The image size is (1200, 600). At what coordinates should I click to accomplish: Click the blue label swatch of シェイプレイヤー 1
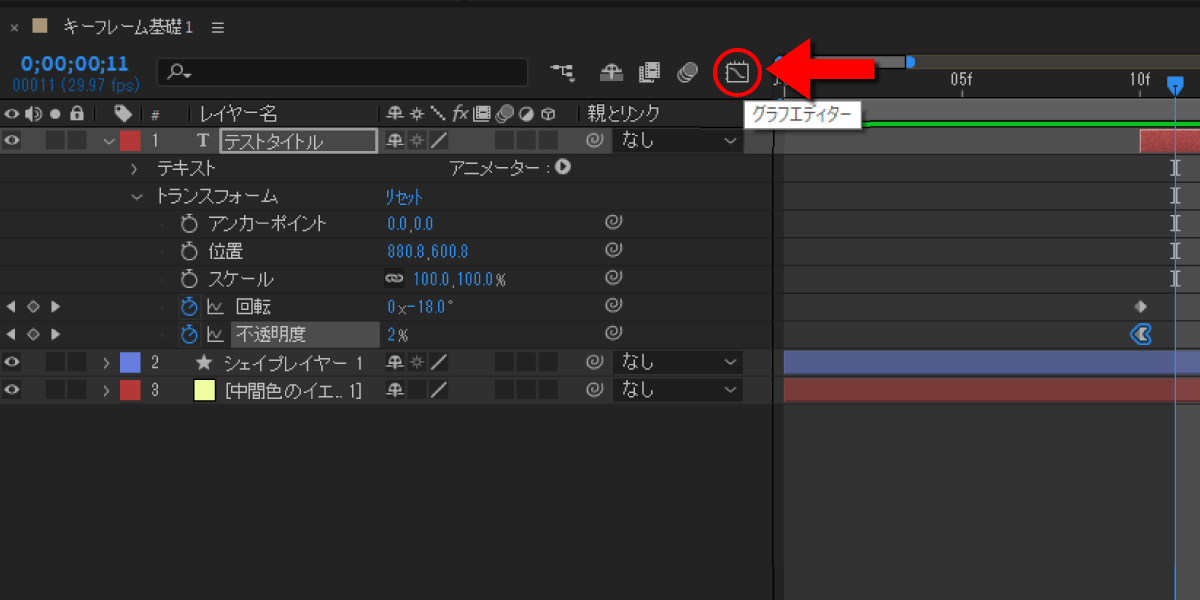pyautogui.click(x=130, y=362)
